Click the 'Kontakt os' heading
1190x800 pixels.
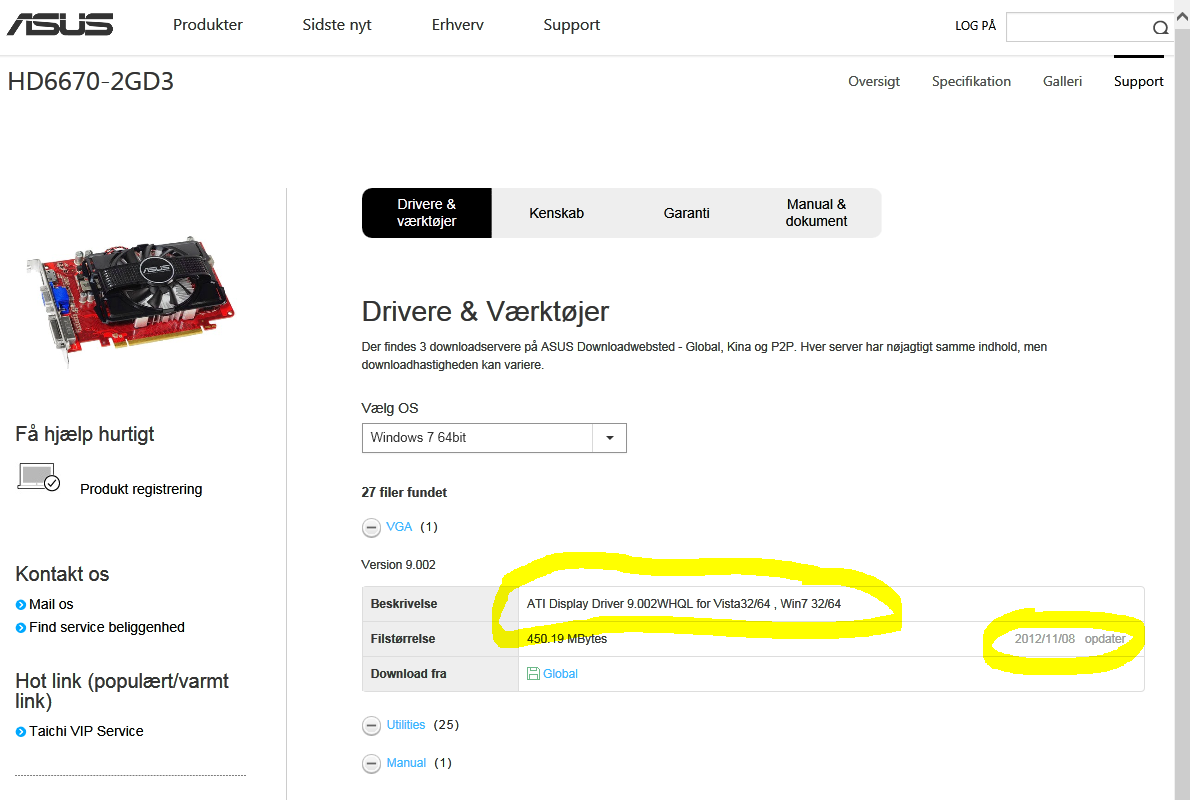tap(62, 574)
